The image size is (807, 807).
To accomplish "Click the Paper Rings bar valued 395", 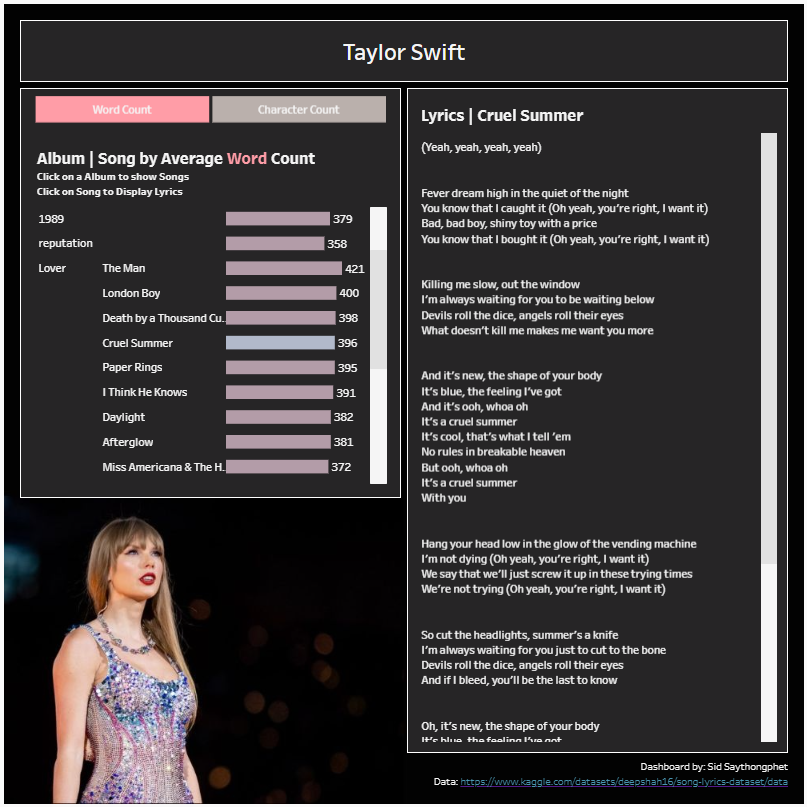I will (x=280, y=367).
